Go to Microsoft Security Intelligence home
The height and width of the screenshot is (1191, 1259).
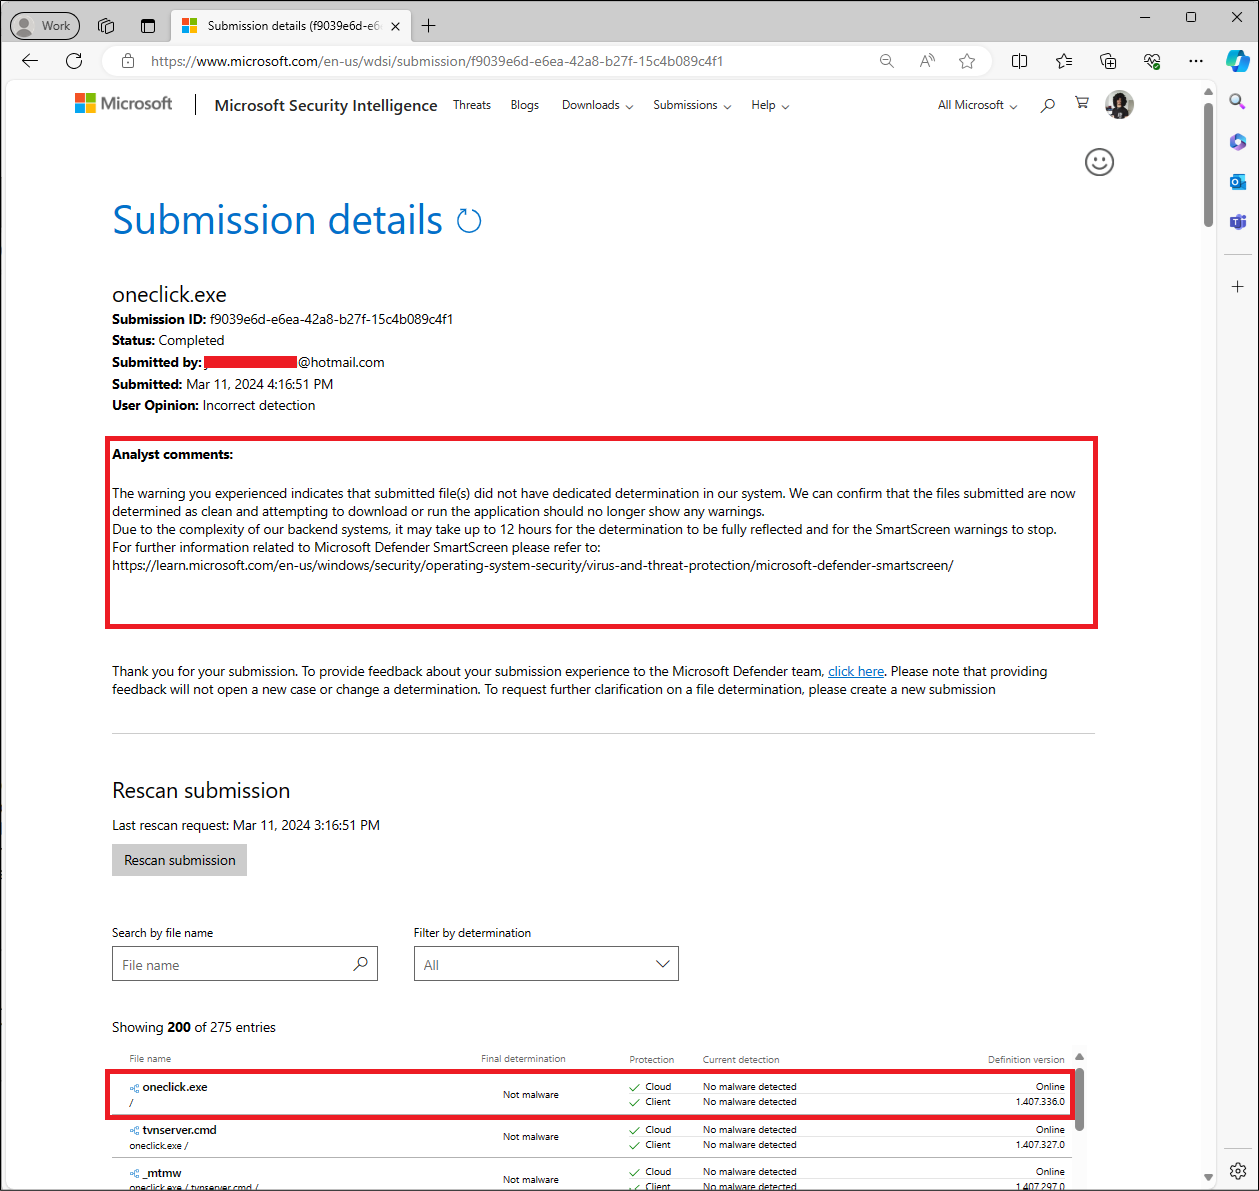coord(326,105)
